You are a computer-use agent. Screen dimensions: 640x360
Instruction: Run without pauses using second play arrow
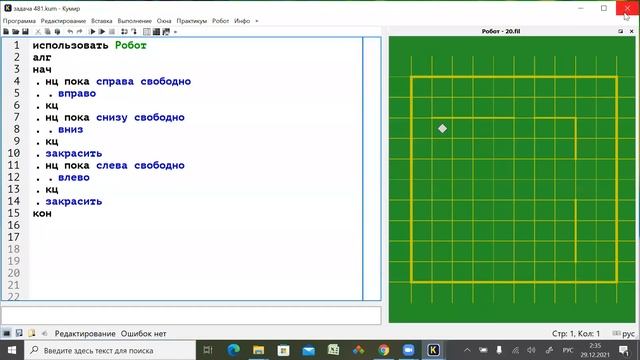pos(102,31)
